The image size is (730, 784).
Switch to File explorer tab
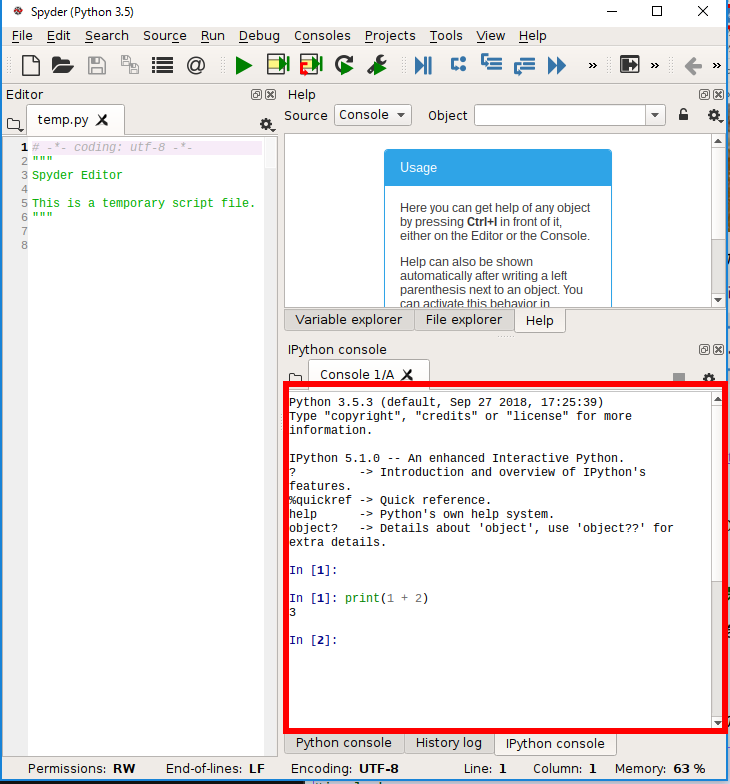pyautogui.click(x=464, y=320)
